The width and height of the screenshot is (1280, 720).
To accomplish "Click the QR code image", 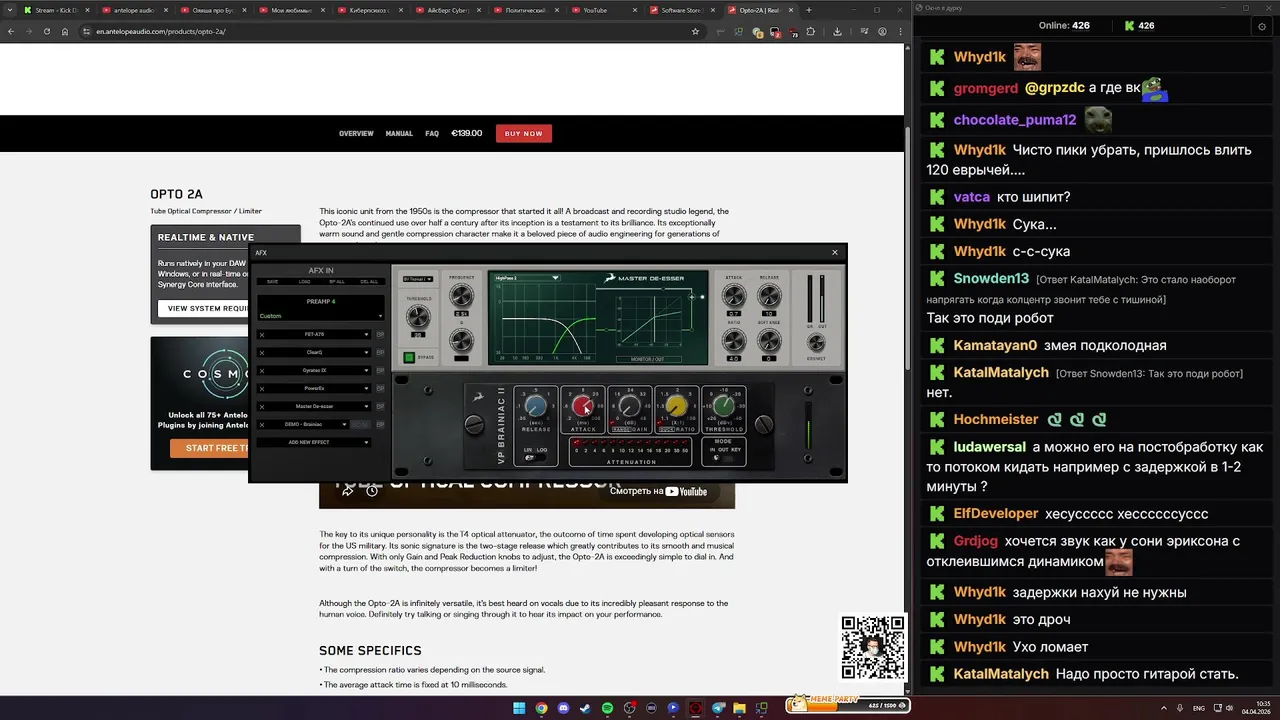I will coord(872,647).
